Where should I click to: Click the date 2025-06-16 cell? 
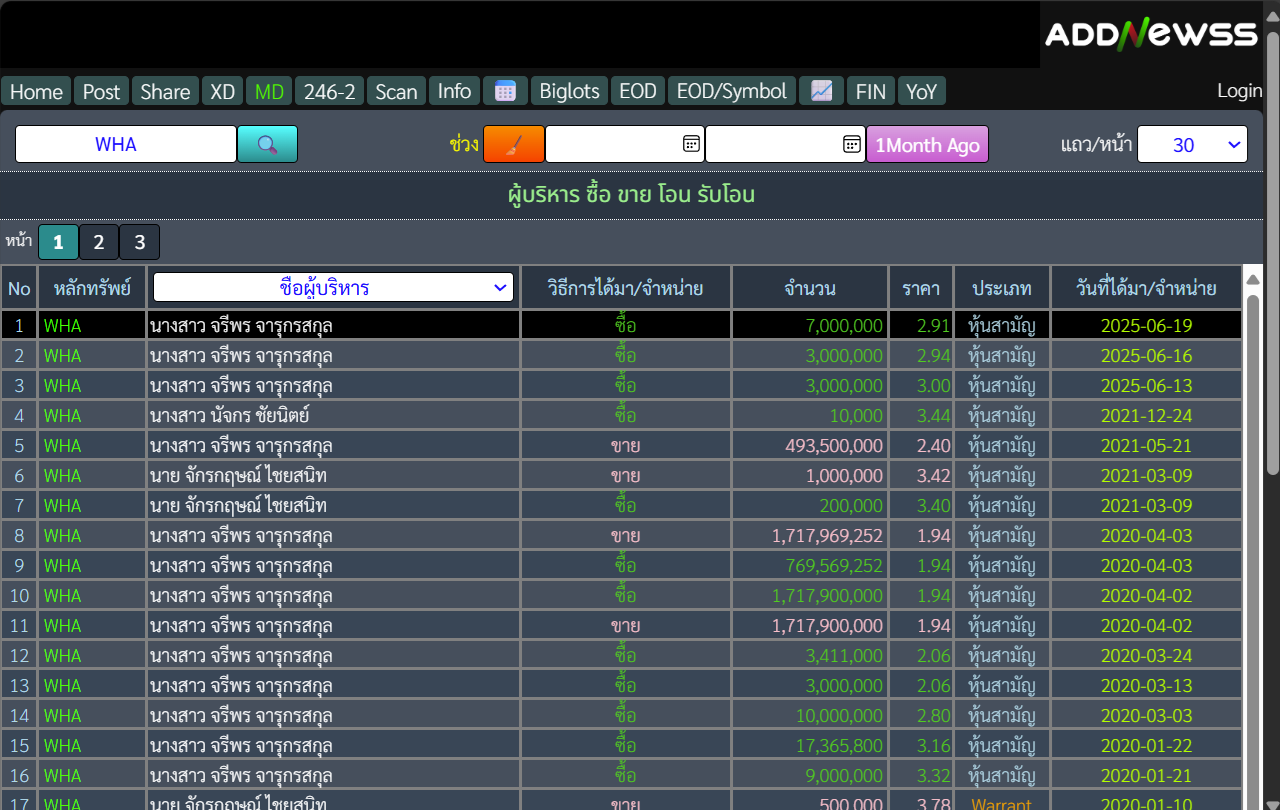click(1146, 355)
